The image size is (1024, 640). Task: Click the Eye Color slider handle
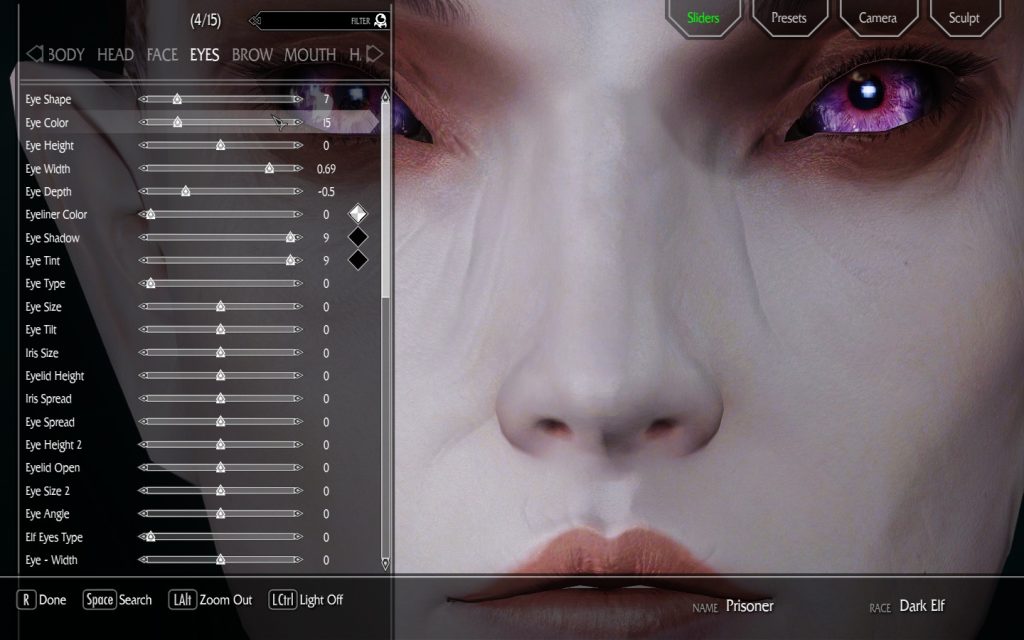(x=177, y=122)
